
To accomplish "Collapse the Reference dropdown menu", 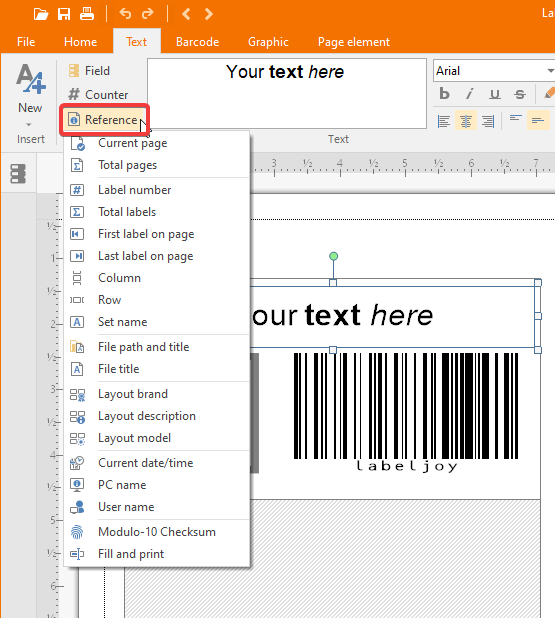I will pyautogui.click(x=104, y=119).
